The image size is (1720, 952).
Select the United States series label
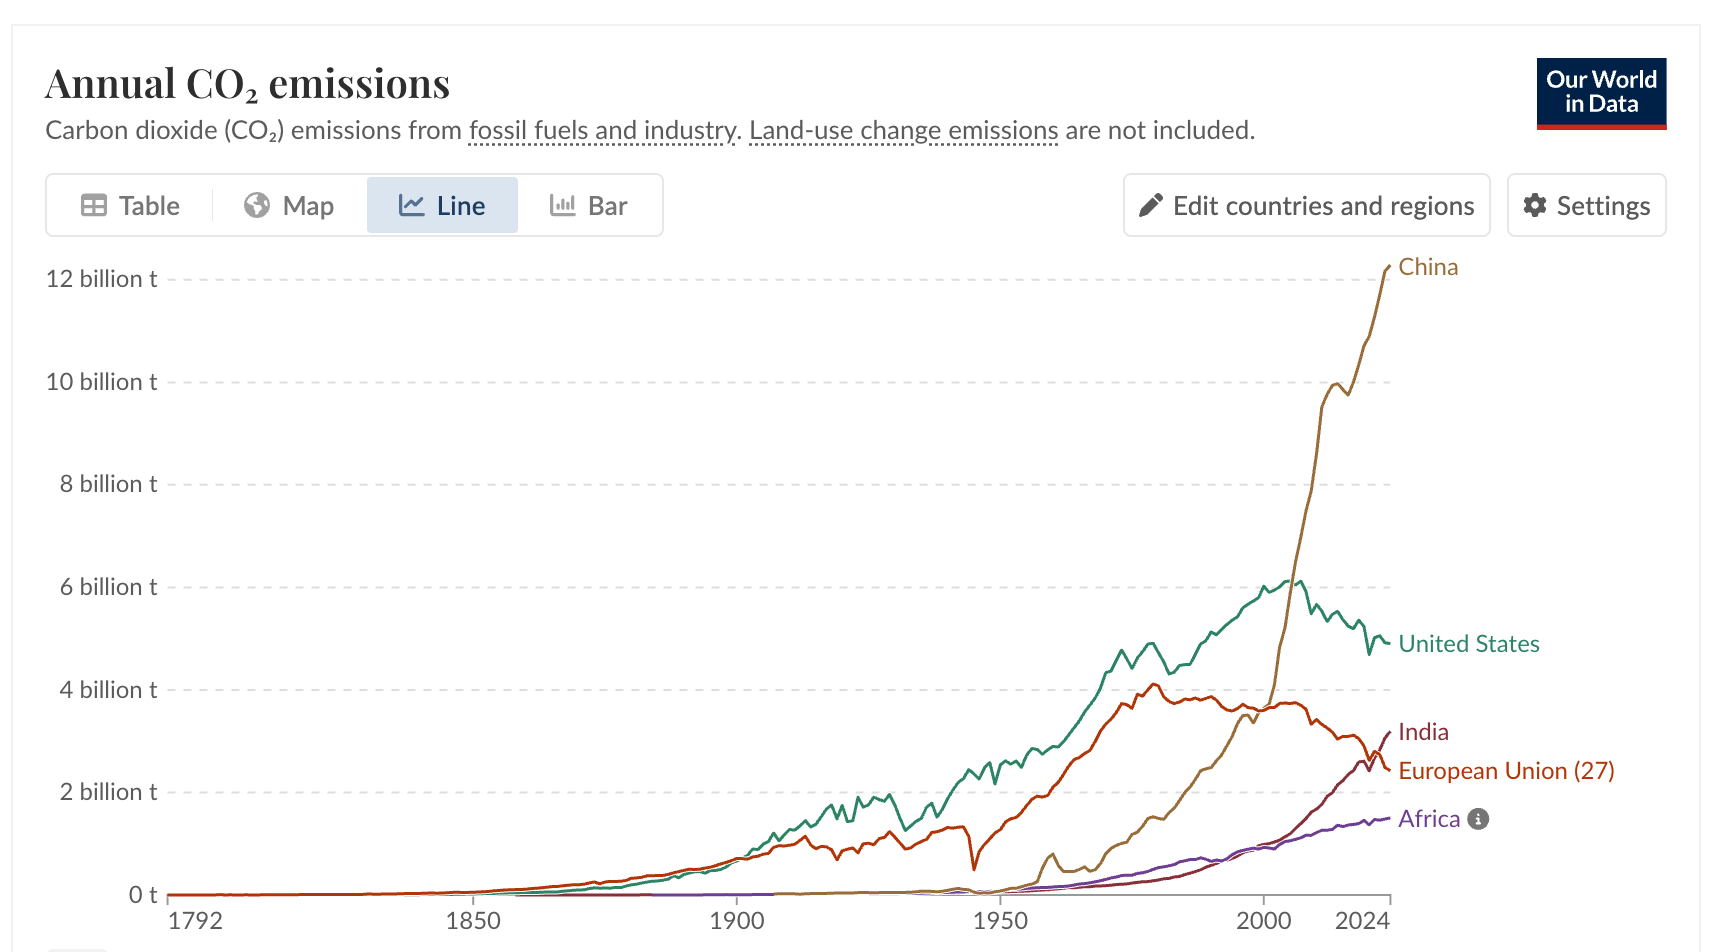tap(1469, 644)
